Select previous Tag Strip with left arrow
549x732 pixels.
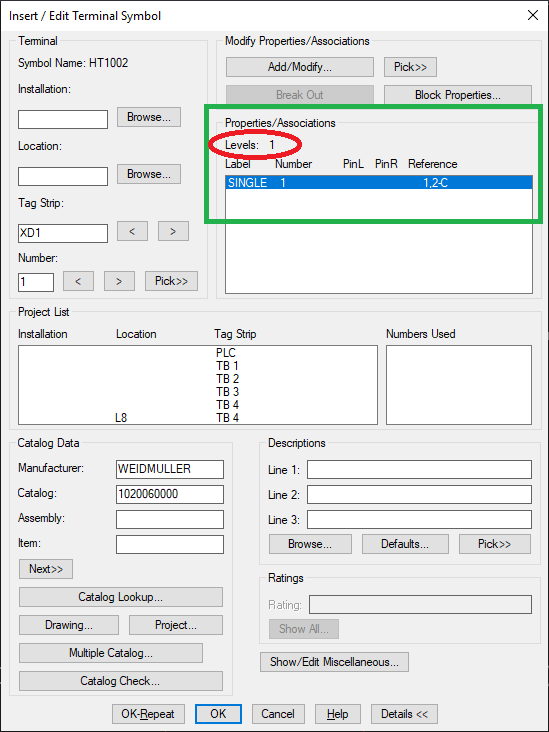pyautogui.click(x=132, y=231)
